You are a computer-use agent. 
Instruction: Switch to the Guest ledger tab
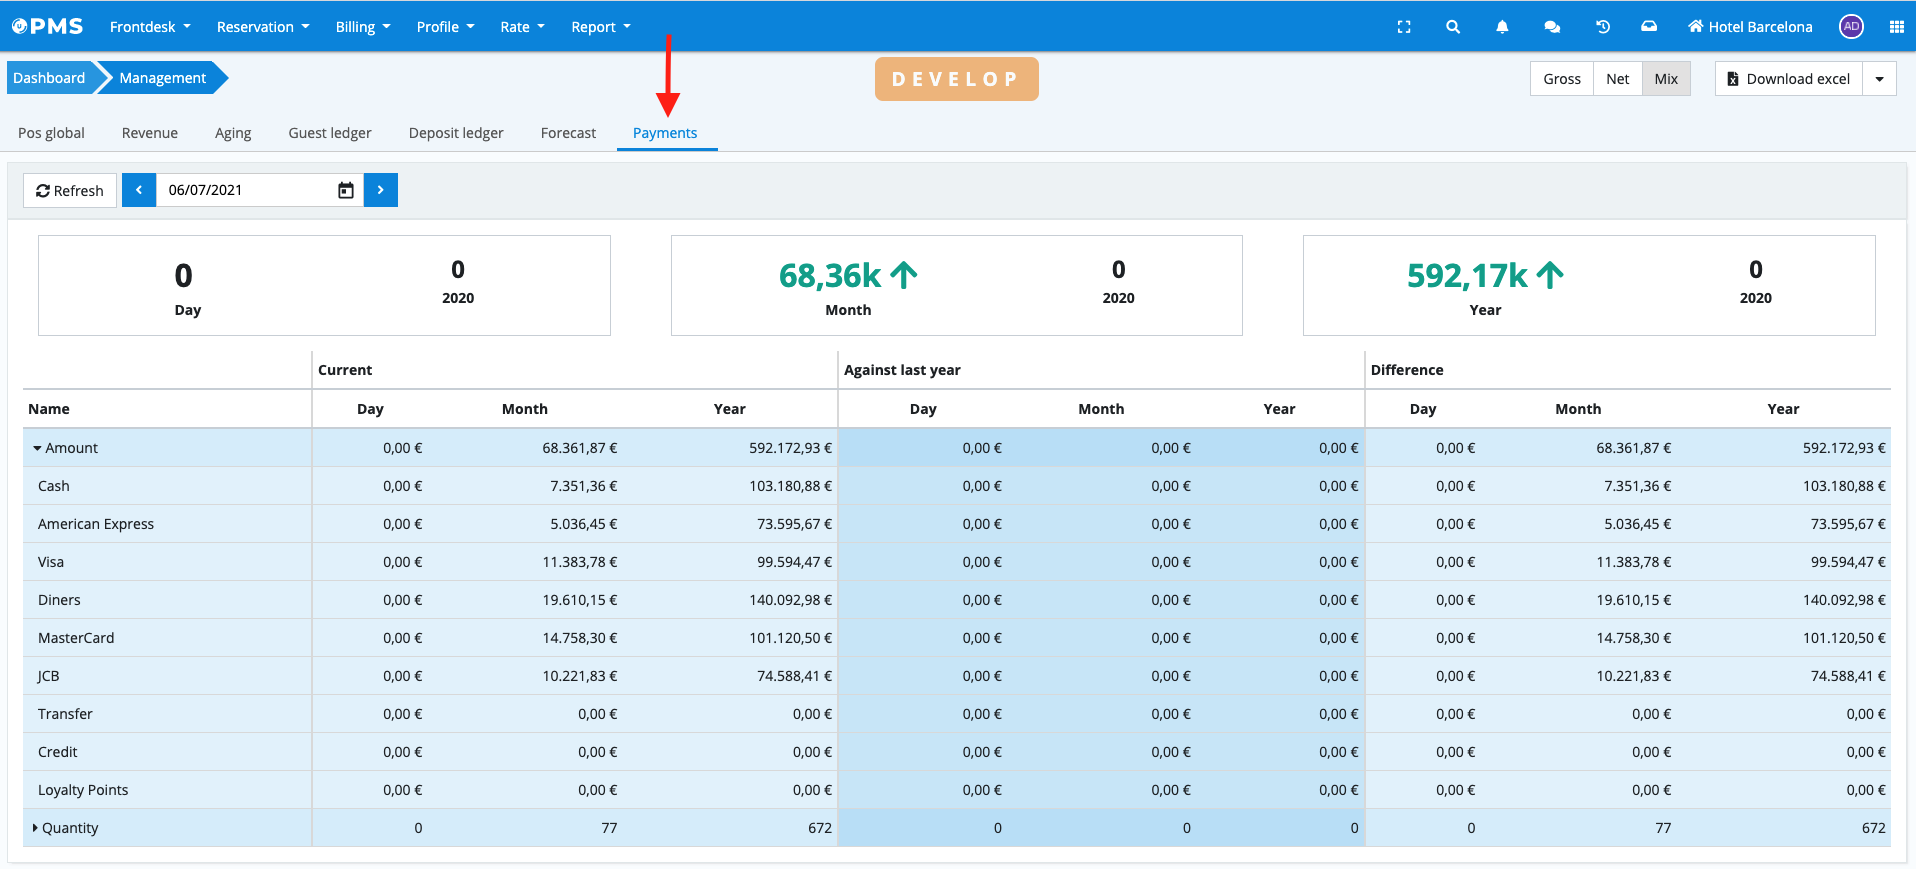330,133
